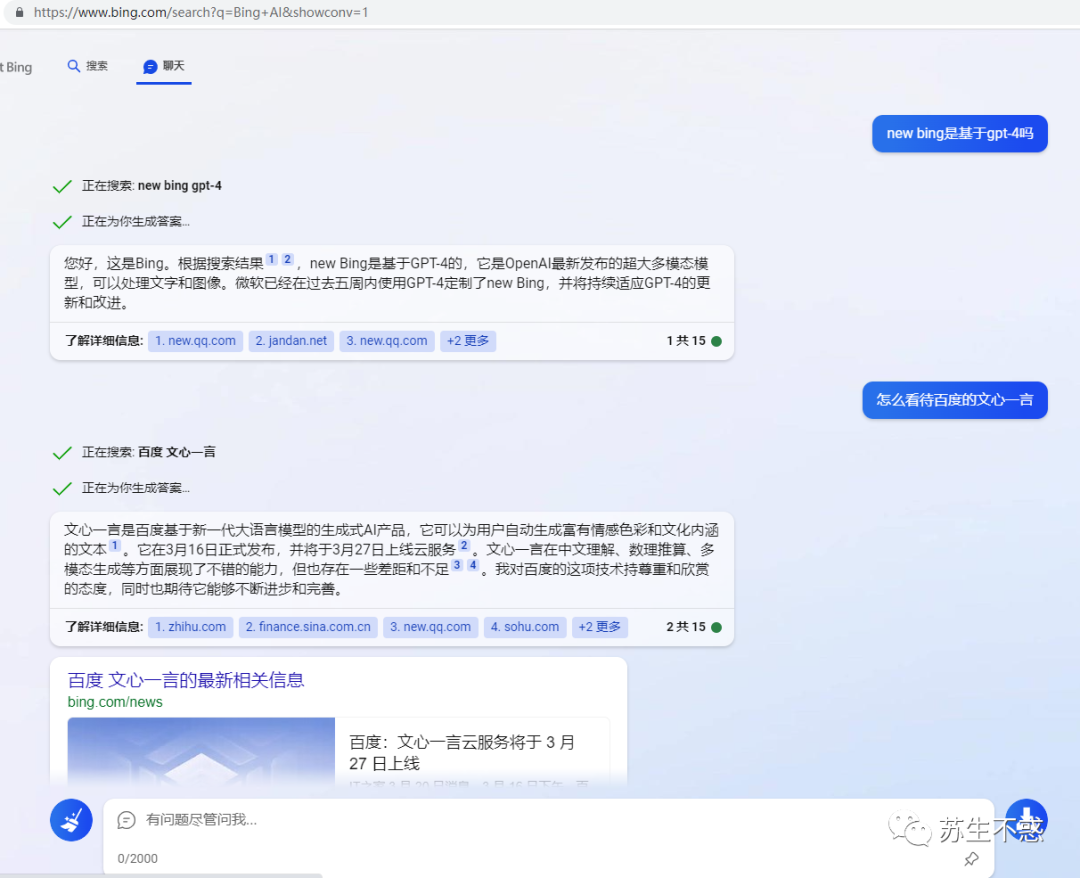
Task: Click user message new bing是基于gpt-4吗
Action: click(x=959, y=134)
